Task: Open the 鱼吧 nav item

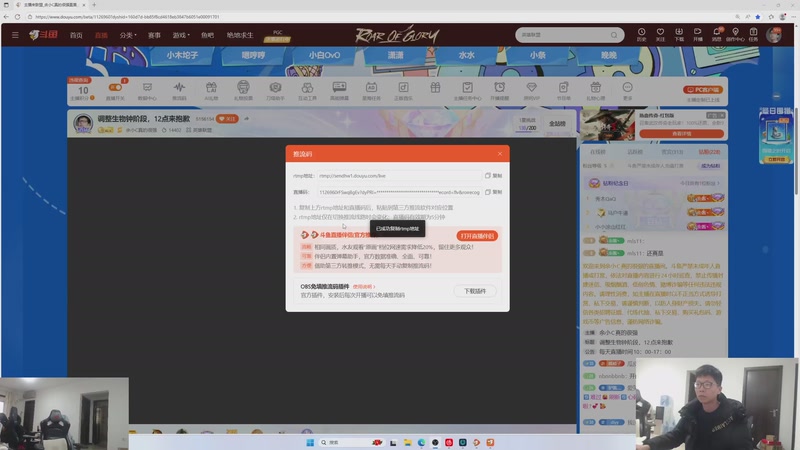Action: pyautogui.click(x=207, y=35)
